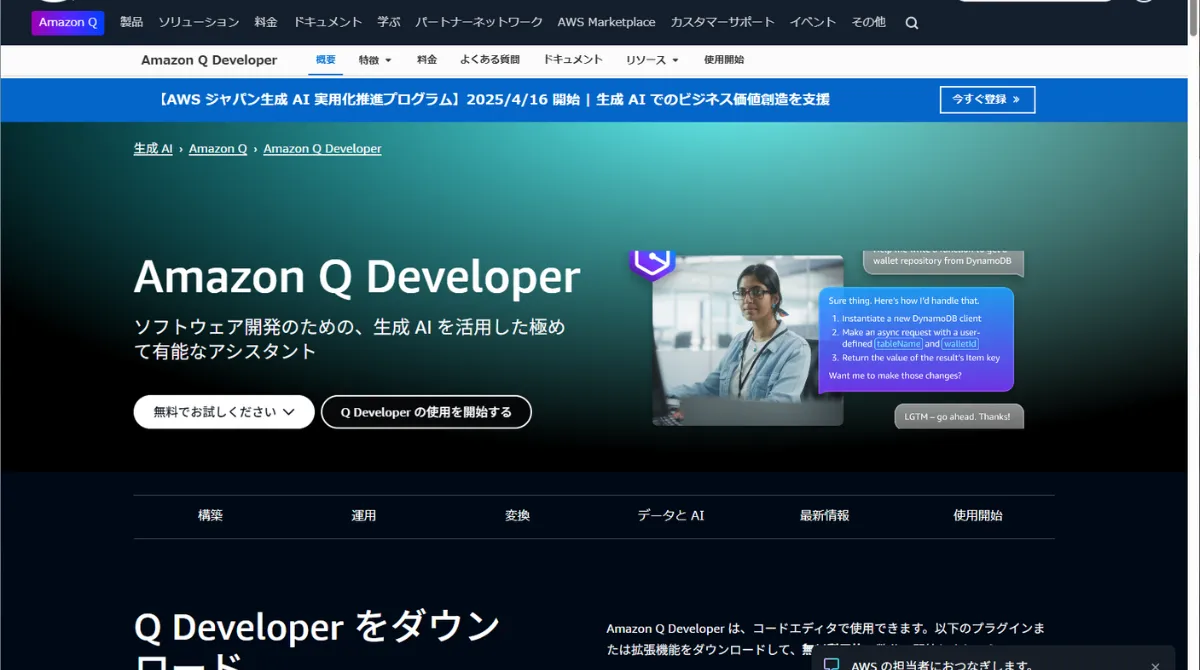The width and height of the screenshot is (1200, 670).
Task: Open the 製品 menu
Action: 131,22
